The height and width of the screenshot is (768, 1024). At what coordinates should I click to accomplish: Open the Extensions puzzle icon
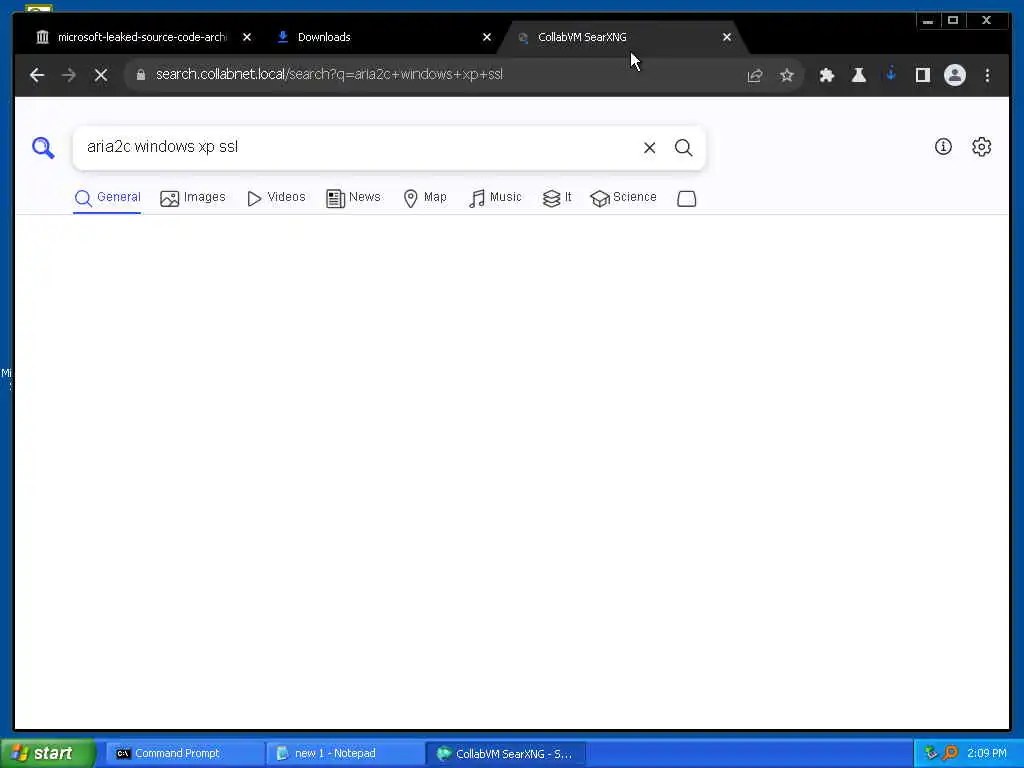827,75
